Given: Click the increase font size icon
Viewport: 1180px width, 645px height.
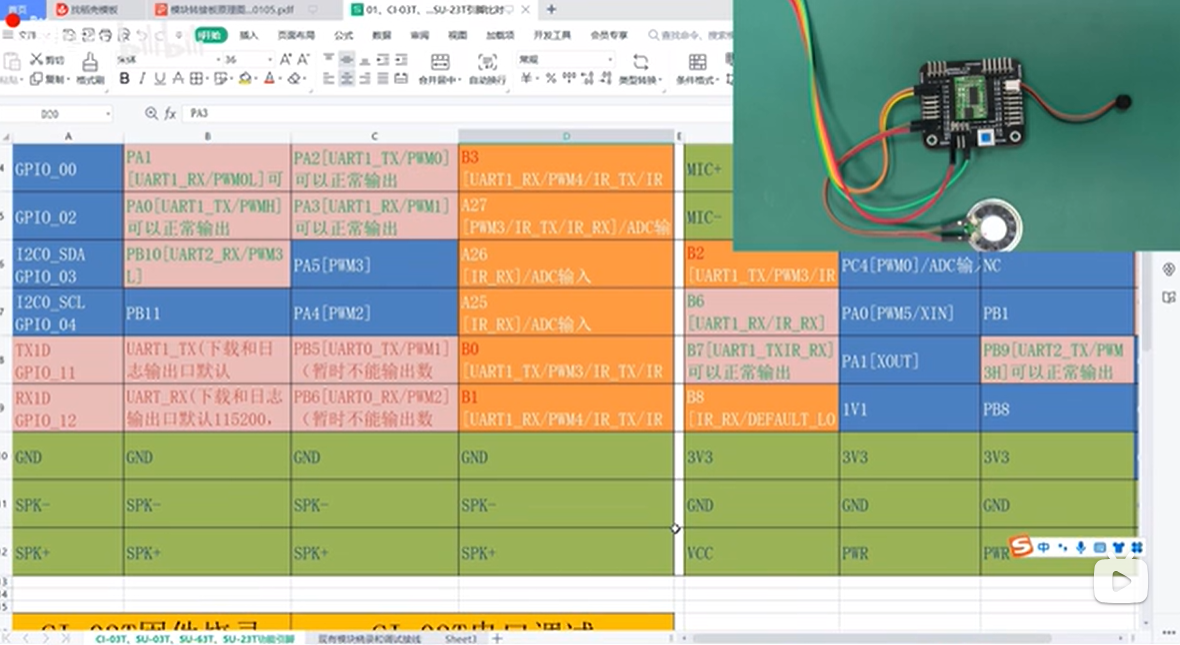Looking at the screenshot, I should [286, 60].
